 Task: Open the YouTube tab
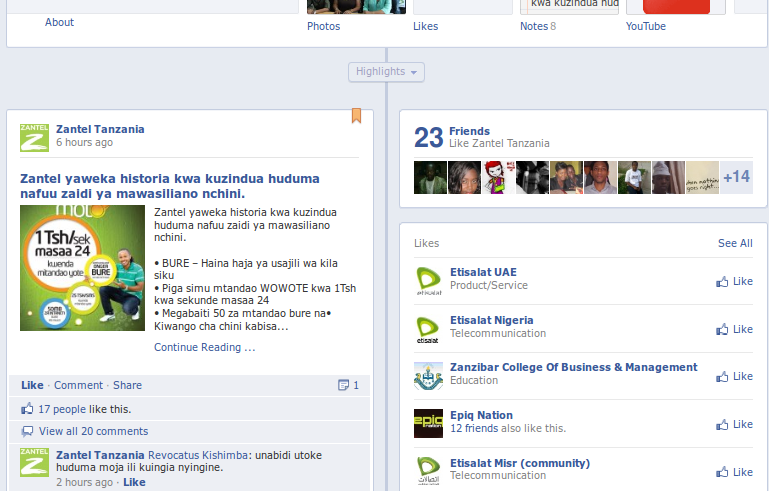pyautogui.click(x=646, y=26)
